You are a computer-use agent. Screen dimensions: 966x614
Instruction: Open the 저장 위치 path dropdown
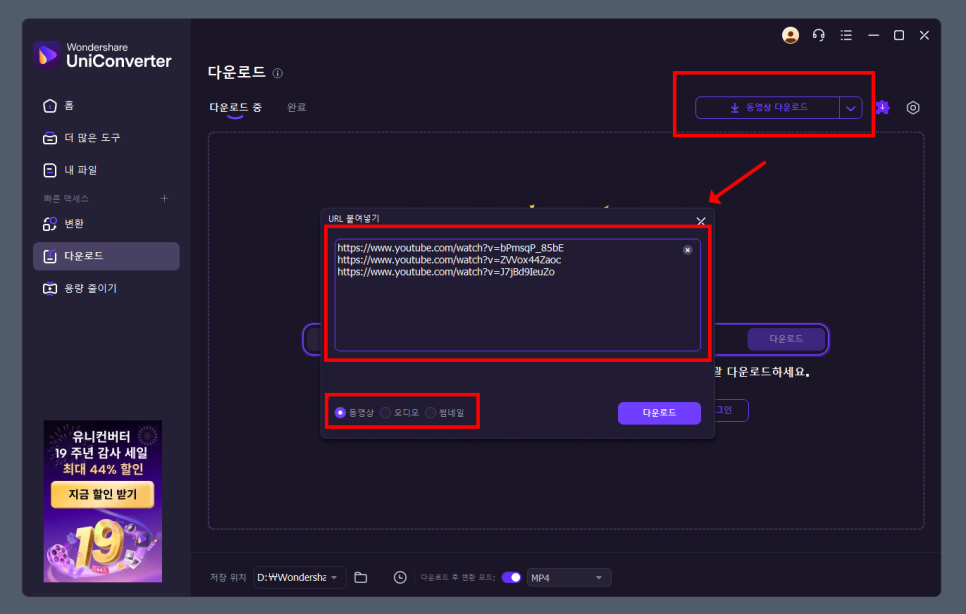[x=299, y=578]
